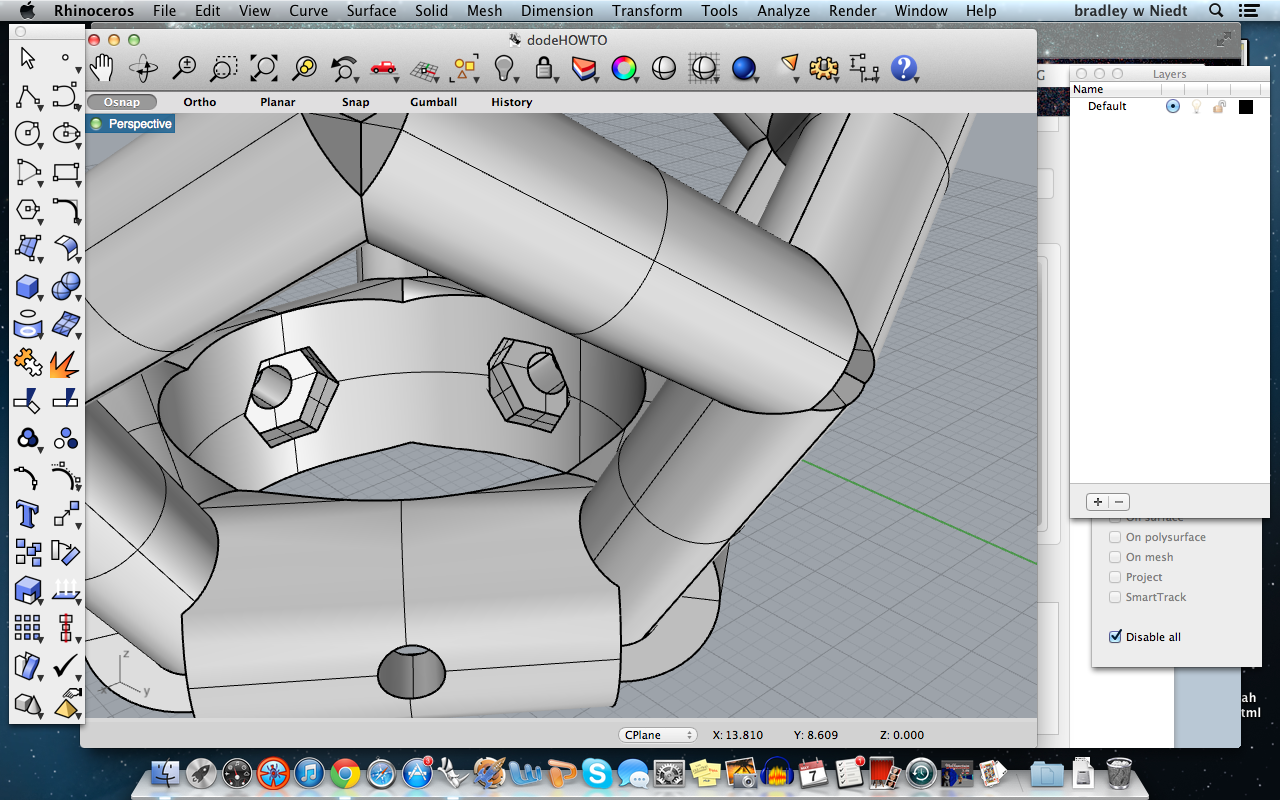This screenshot has height=800, width=1280.
Task: Enable the Project checkbox
Action: pyautogui.click(x=1116, y=577)
